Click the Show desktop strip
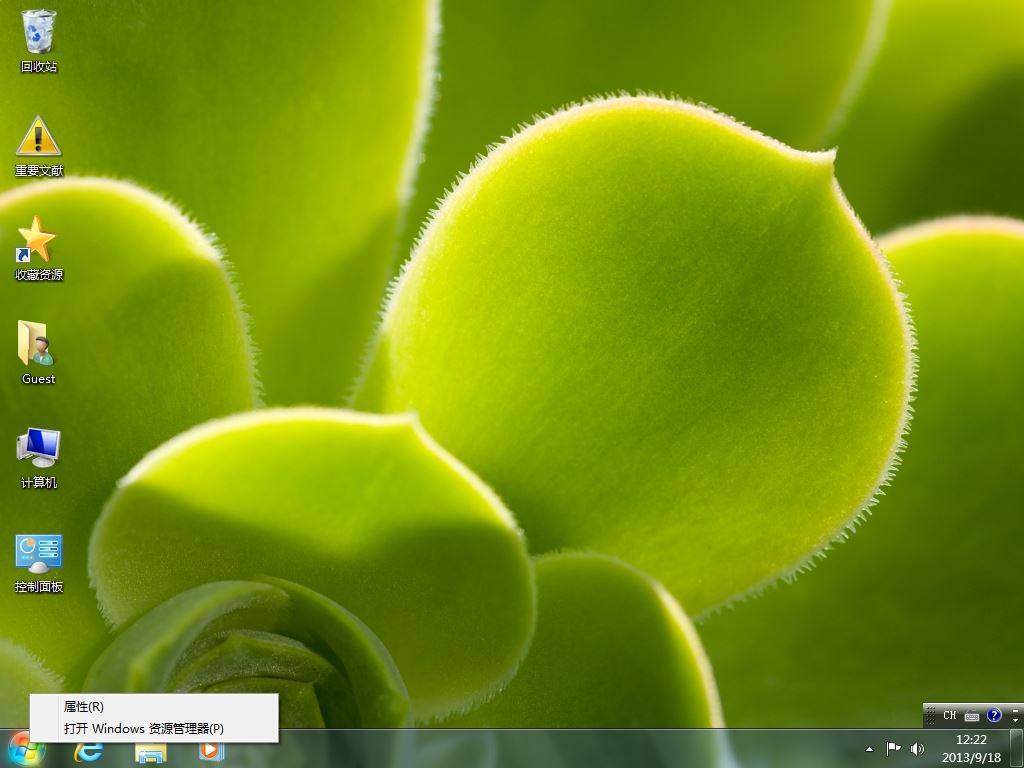1024x768 pixels. 1017,749
